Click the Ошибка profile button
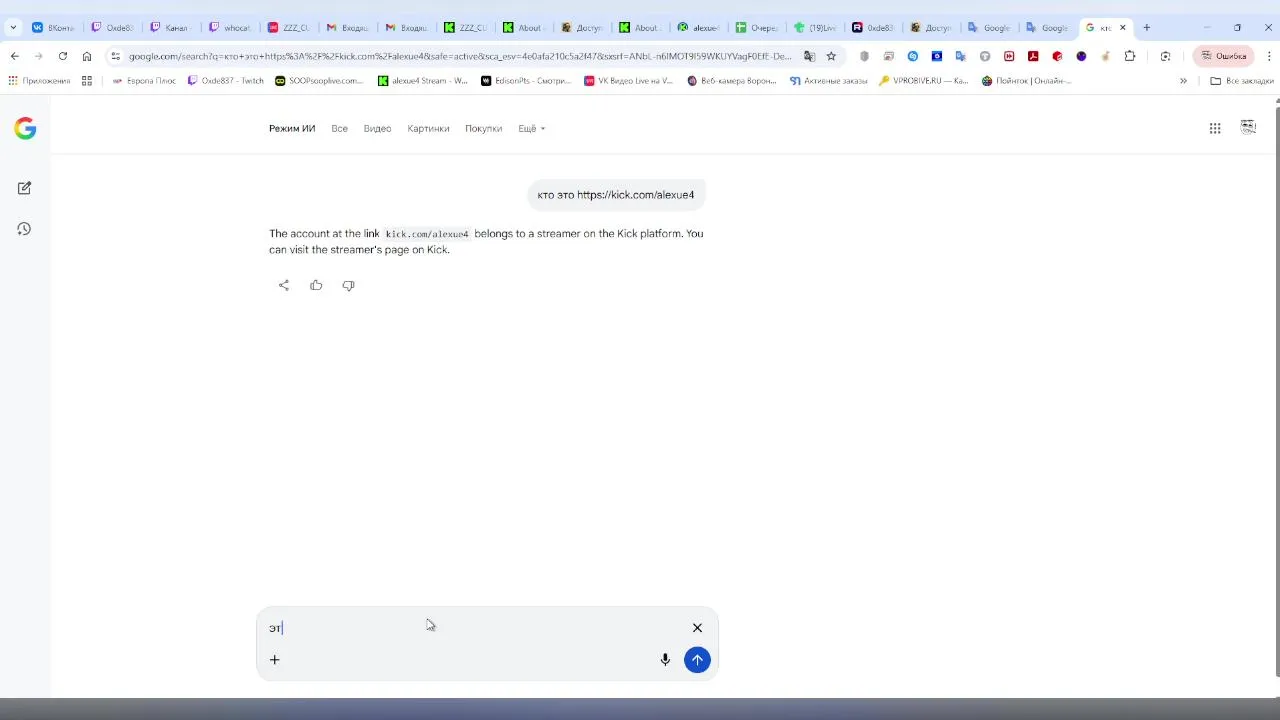The image size is (1280, 720). coord(1224,56)
